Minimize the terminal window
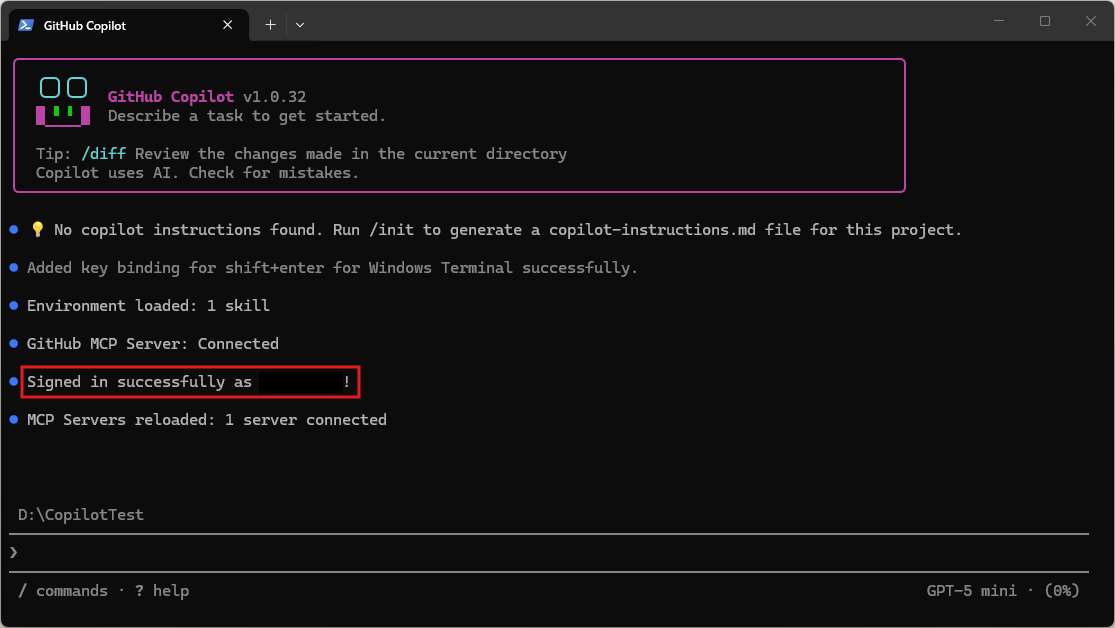Image resolution: width=1115 pixels, height=628 pixels. (999, 21)
